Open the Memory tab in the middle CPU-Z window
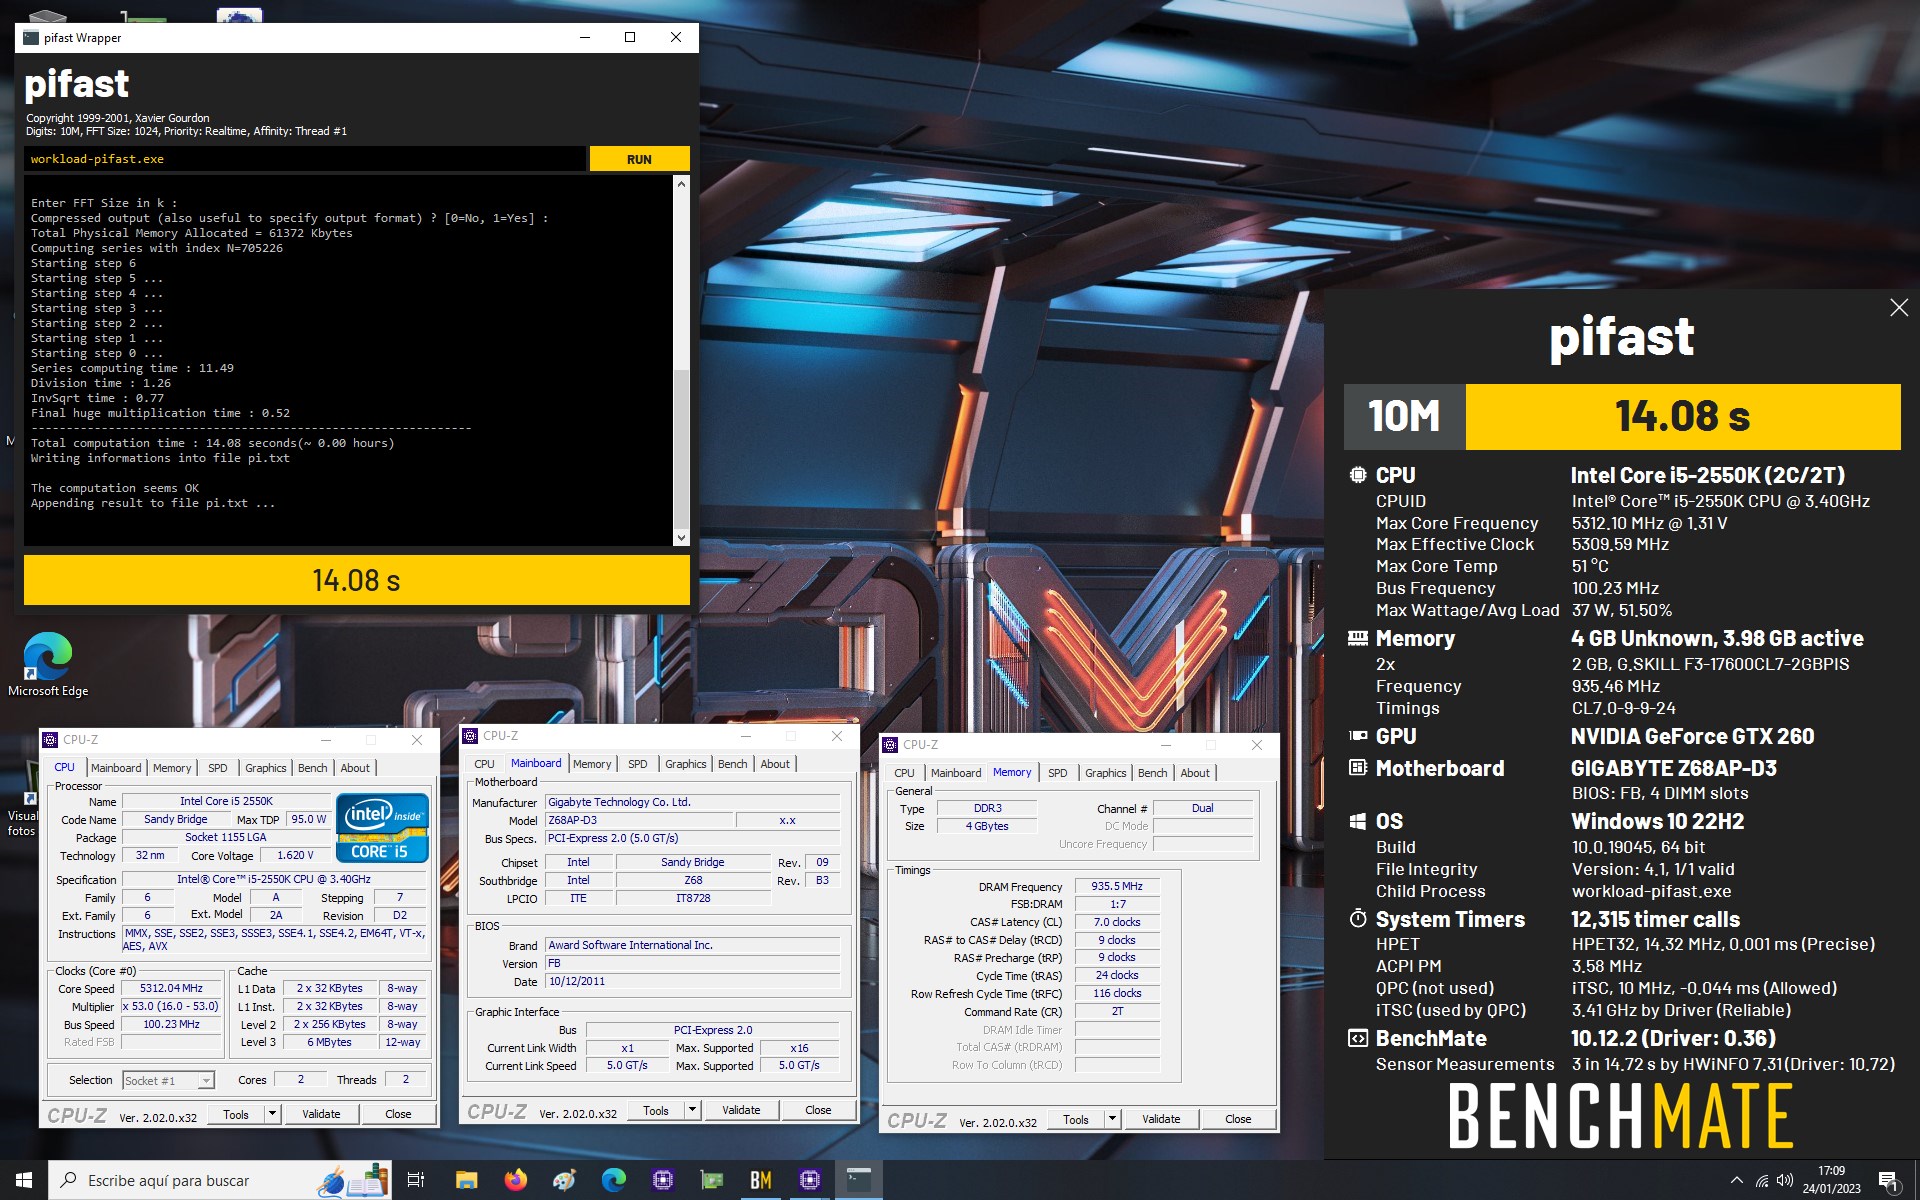The image size is (1920, 1200). point(592,764)
